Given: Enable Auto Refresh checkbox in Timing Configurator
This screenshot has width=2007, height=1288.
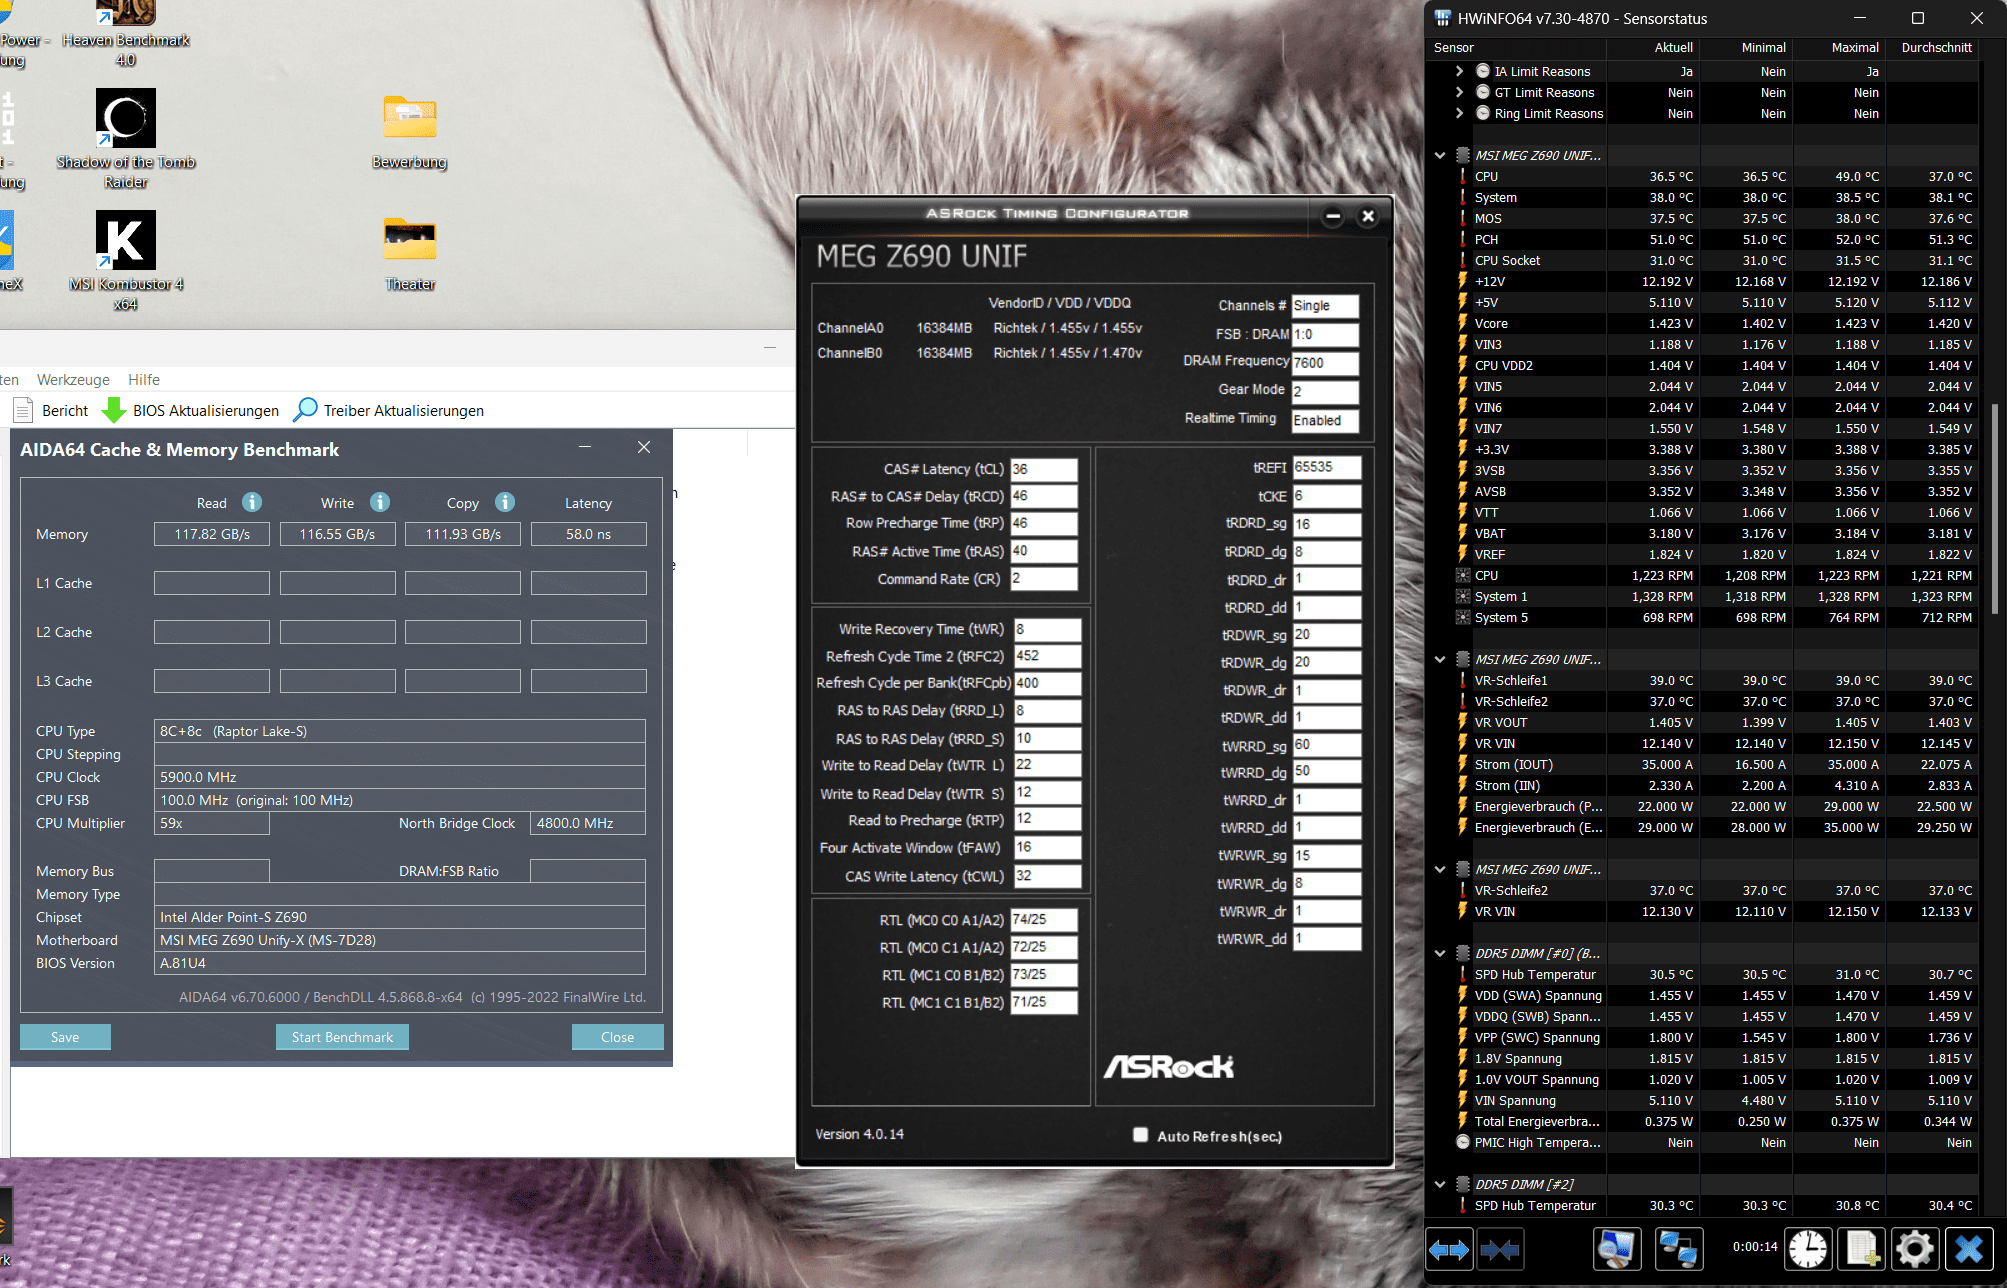Looking at the screenshot, I should tap(1140, 1134).
